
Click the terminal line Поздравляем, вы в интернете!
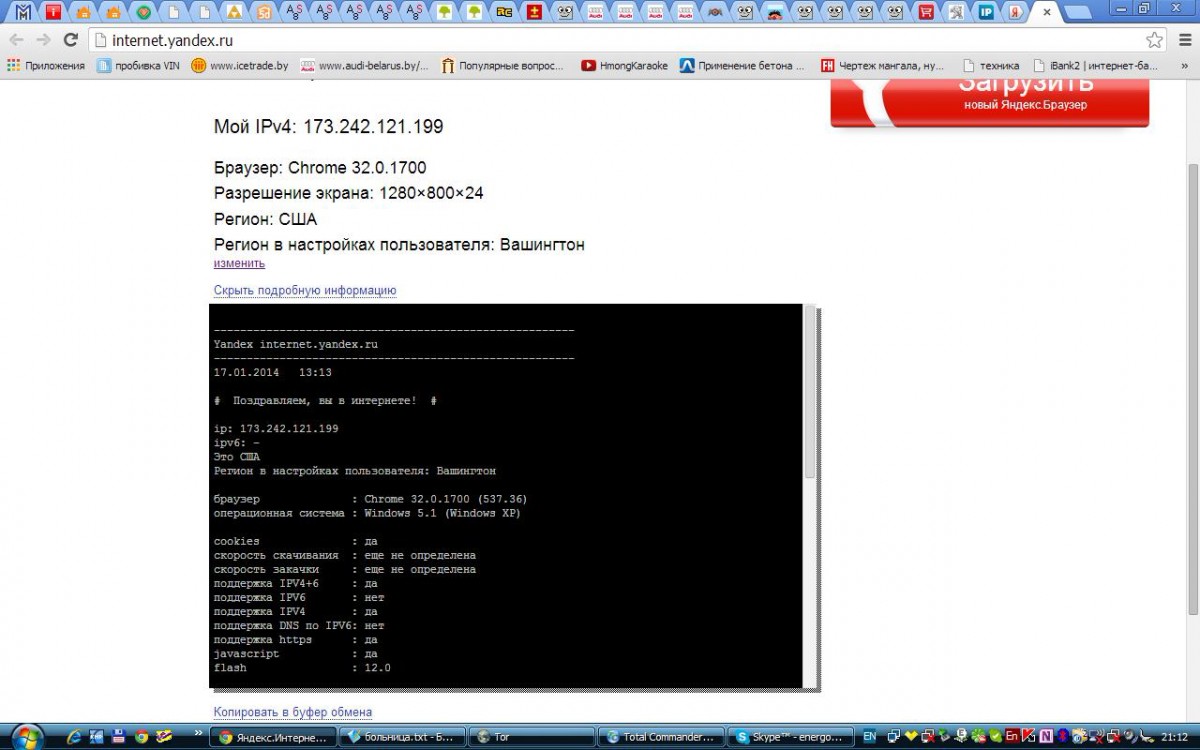pos(325,400)
